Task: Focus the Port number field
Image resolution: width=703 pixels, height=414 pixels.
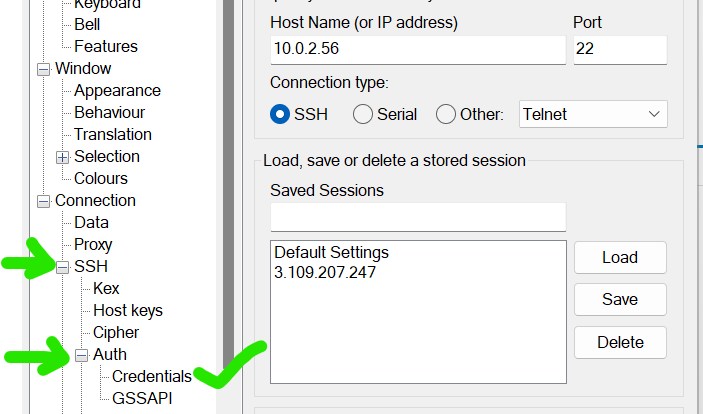Action: pos(620,49)
